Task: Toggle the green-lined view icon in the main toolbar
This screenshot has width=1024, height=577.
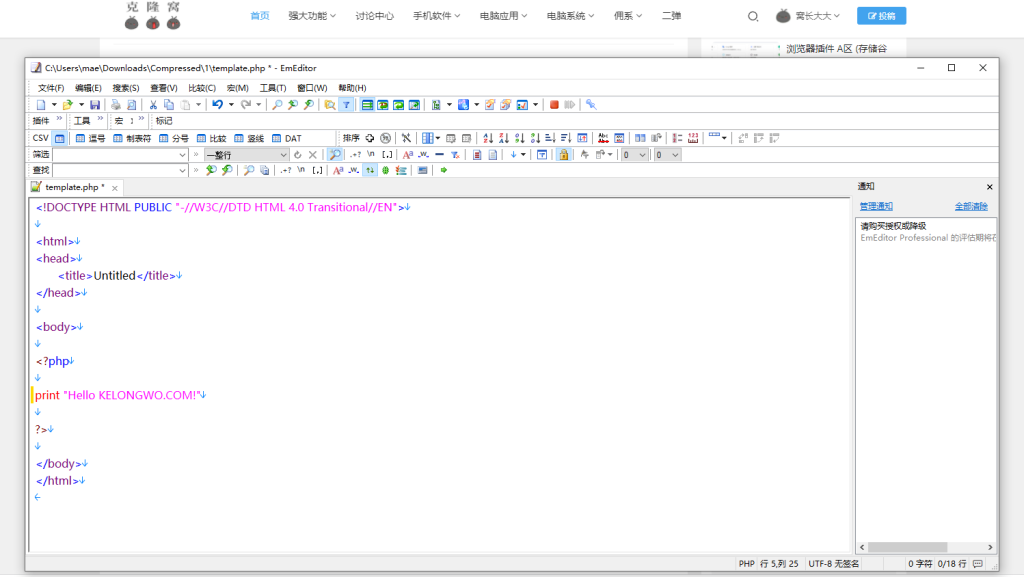Action: click(x=367, y=104)
